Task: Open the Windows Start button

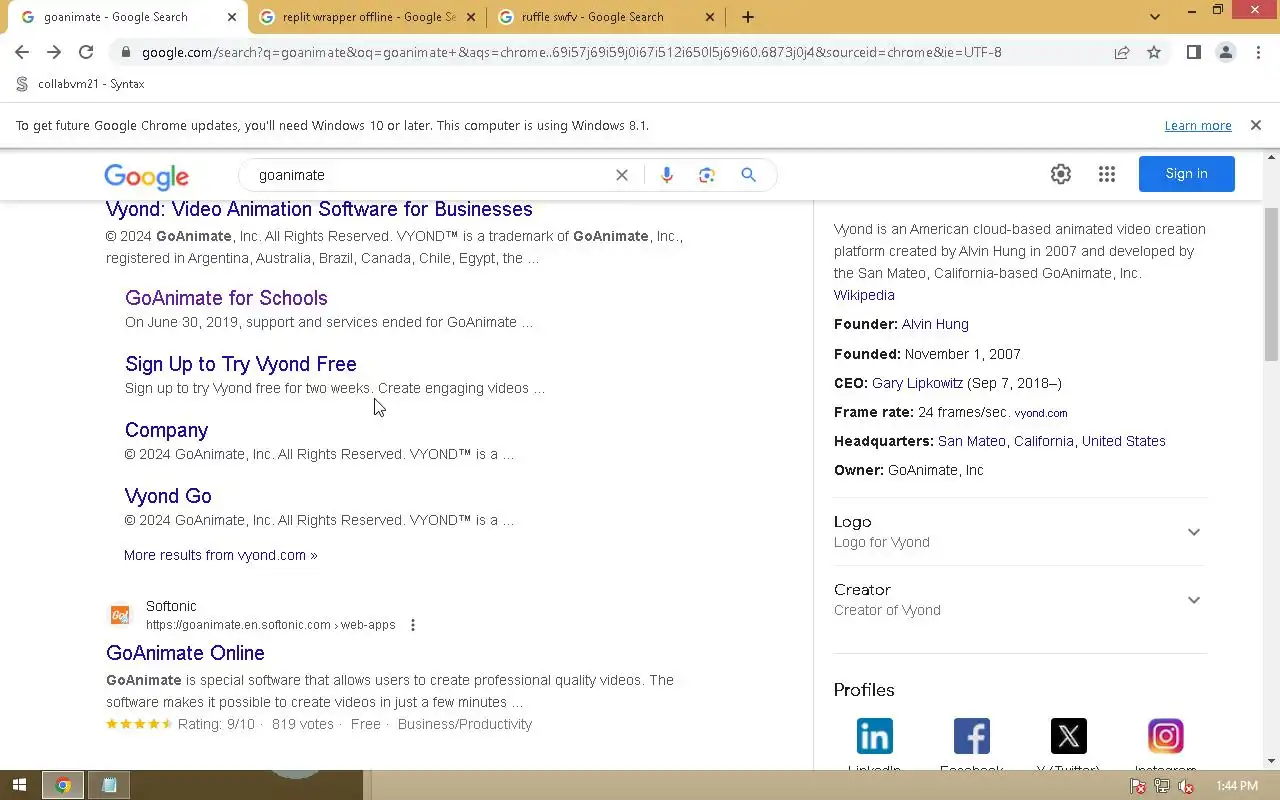Action: point(19,786)
